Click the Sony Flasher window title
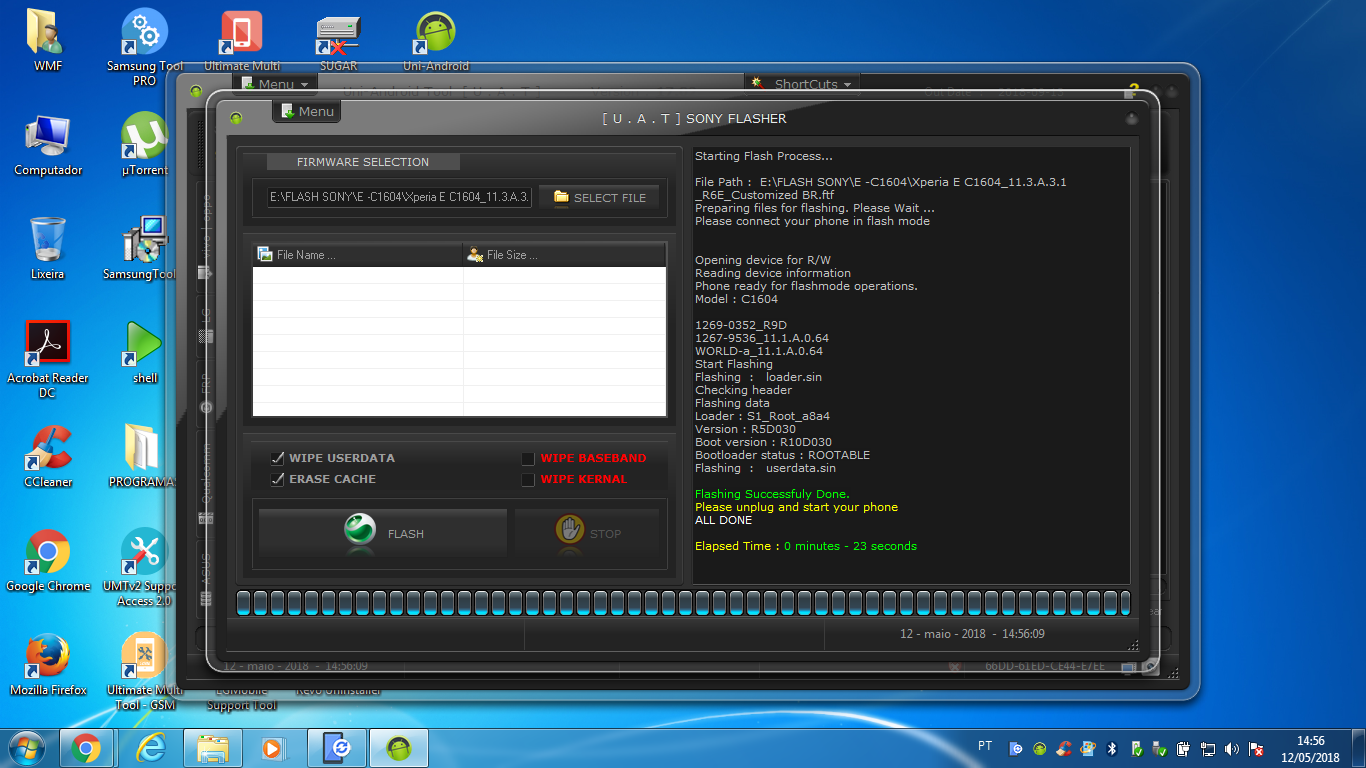The height and width of the screenshot is (768, 1366). click(x=694, y=119)
